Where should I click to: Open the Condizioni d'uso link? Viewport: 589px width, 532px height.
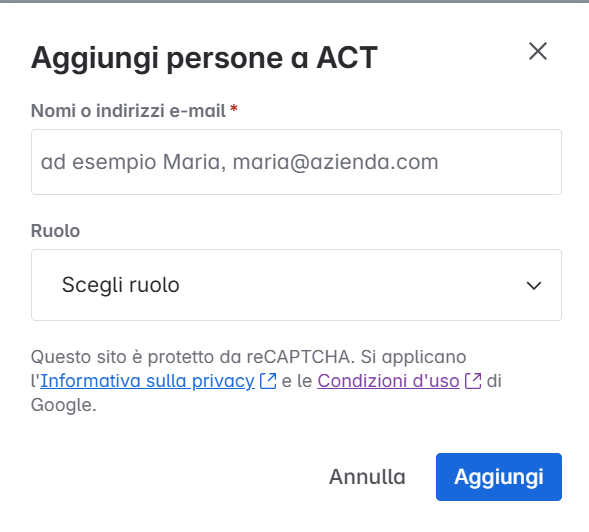click(388, 381)
